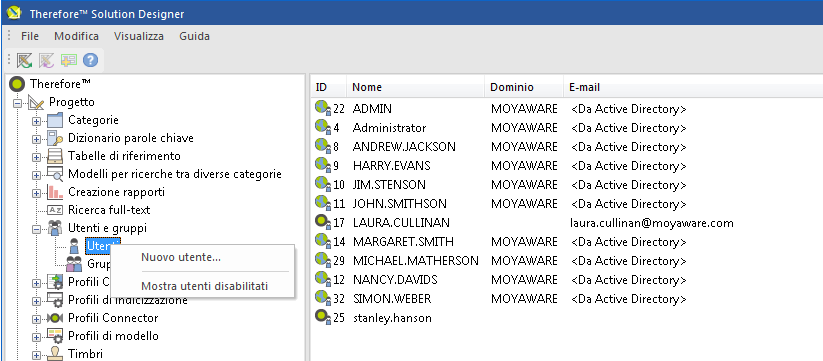
Task: Expand the Categorie node
Action: click(36, 121)
